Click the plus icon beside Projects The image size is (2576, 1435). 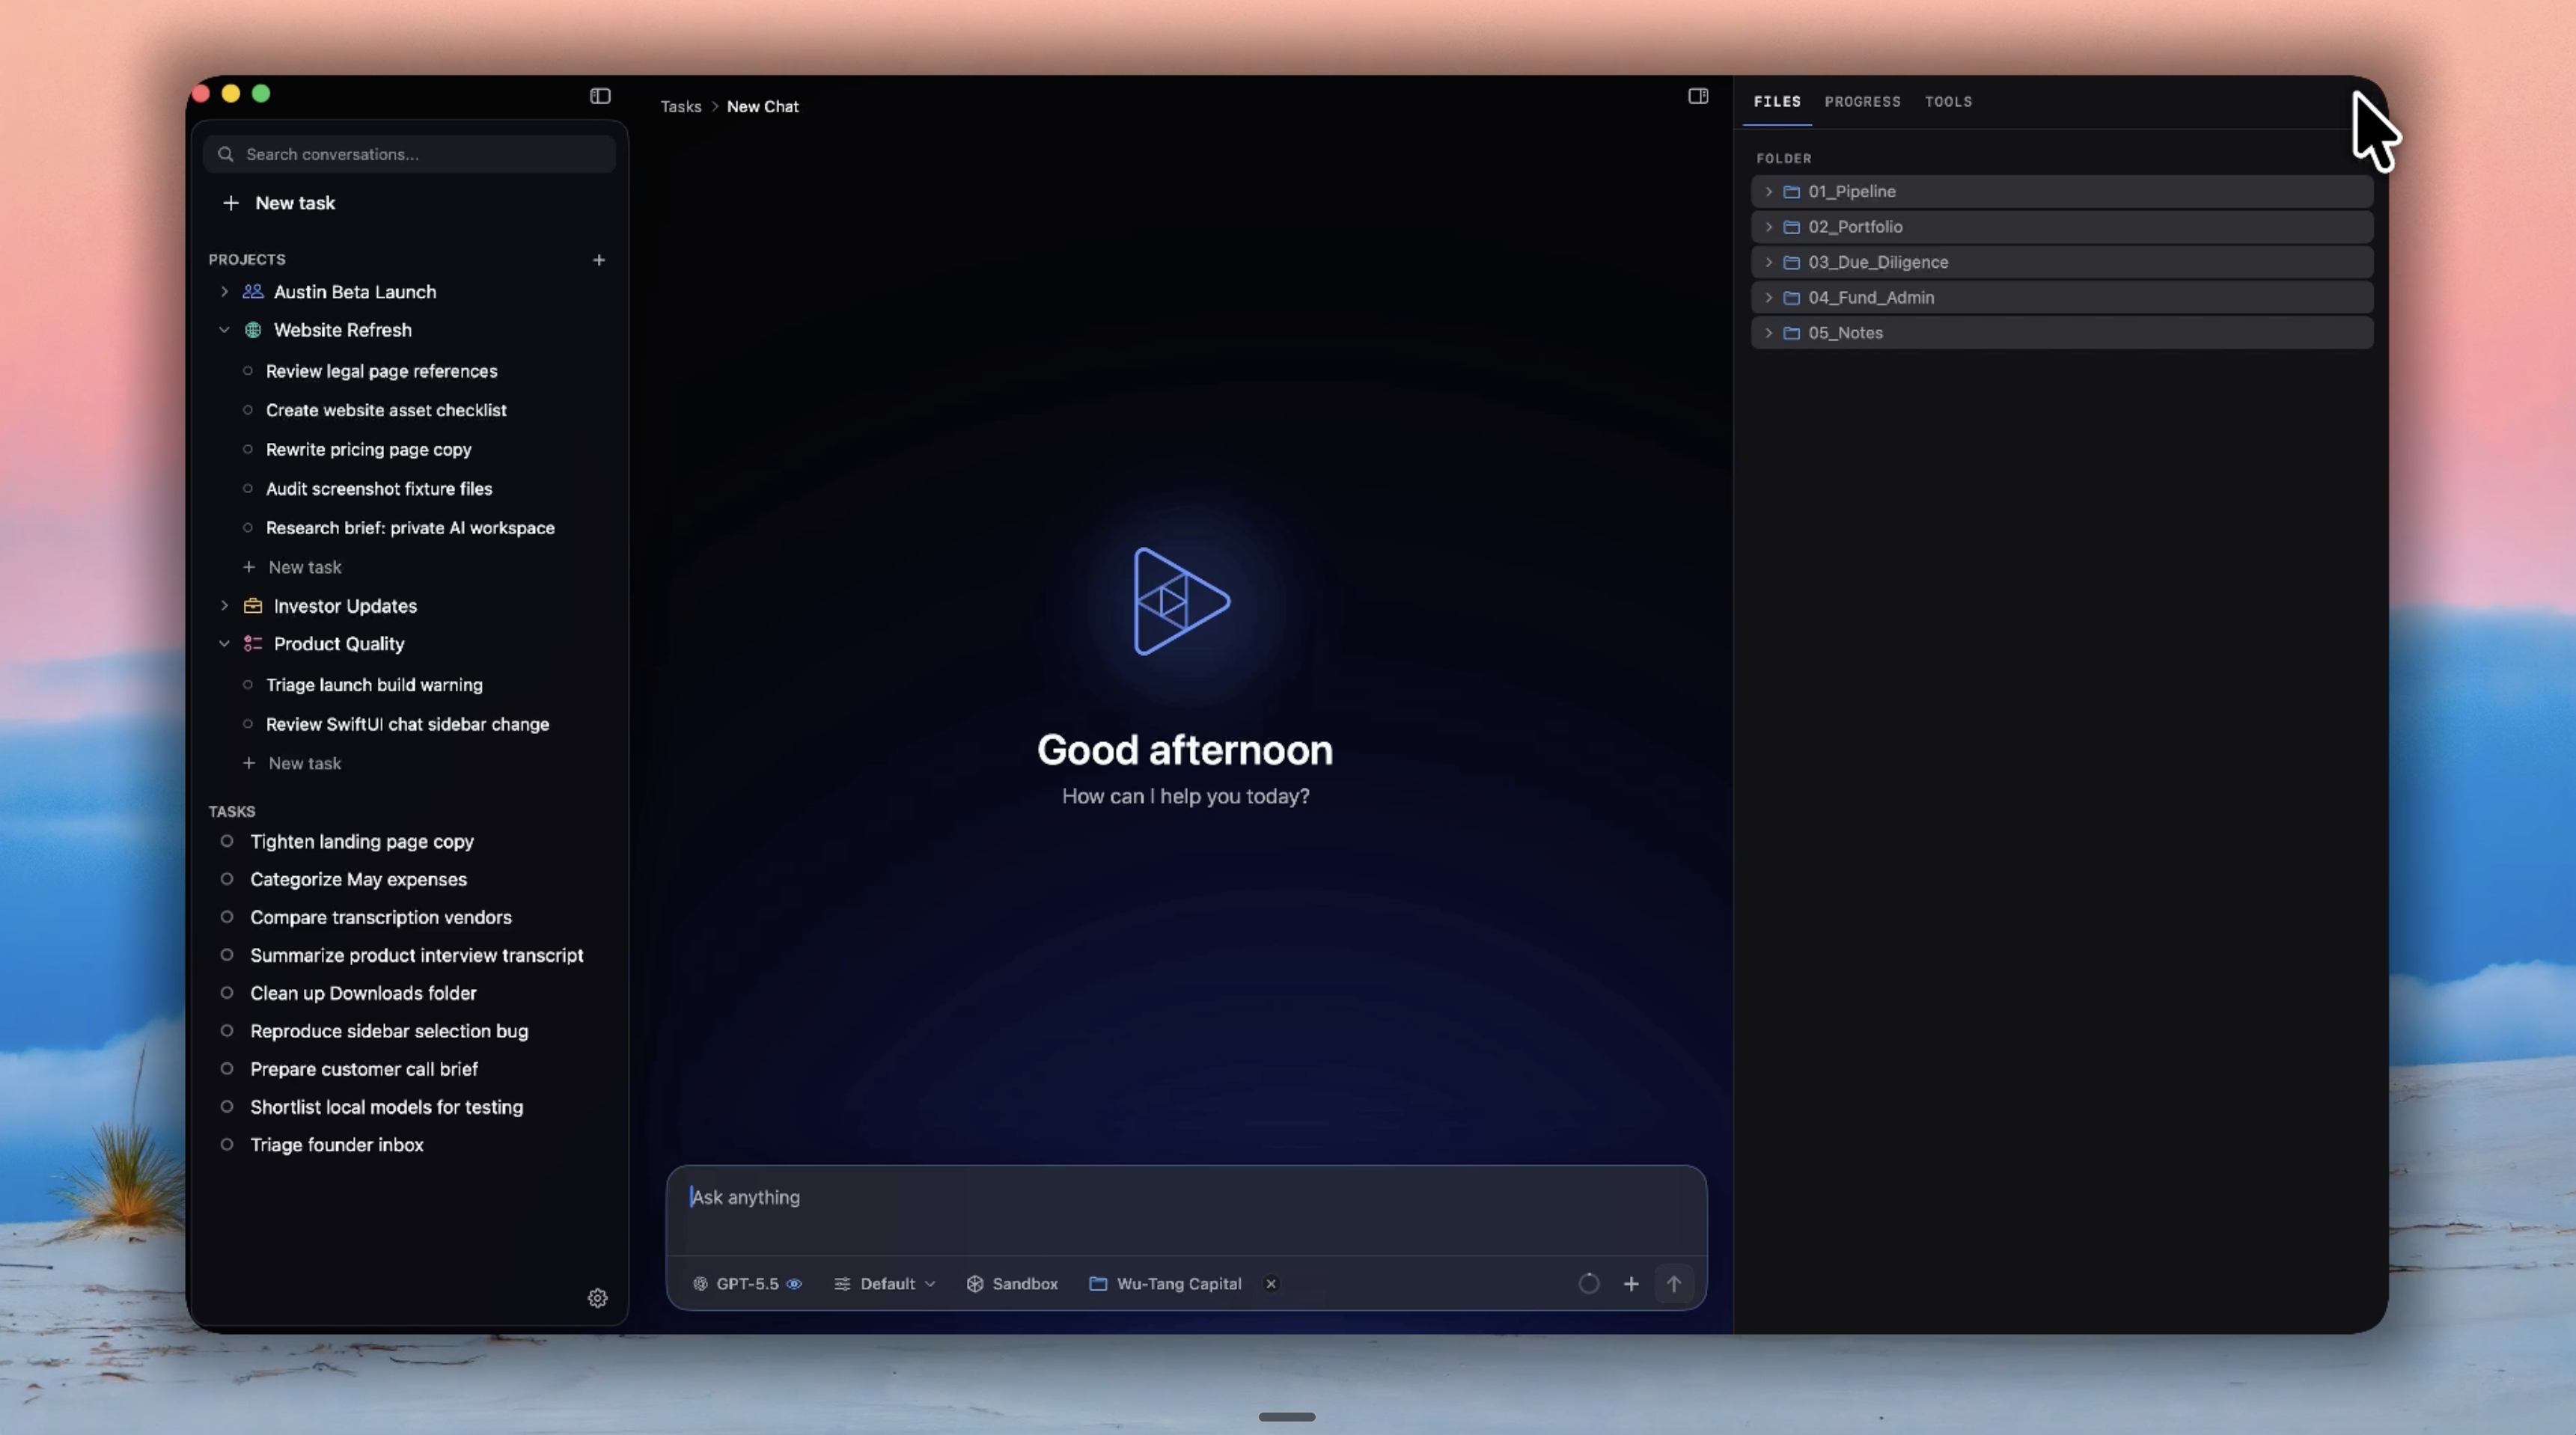(599, 260)
